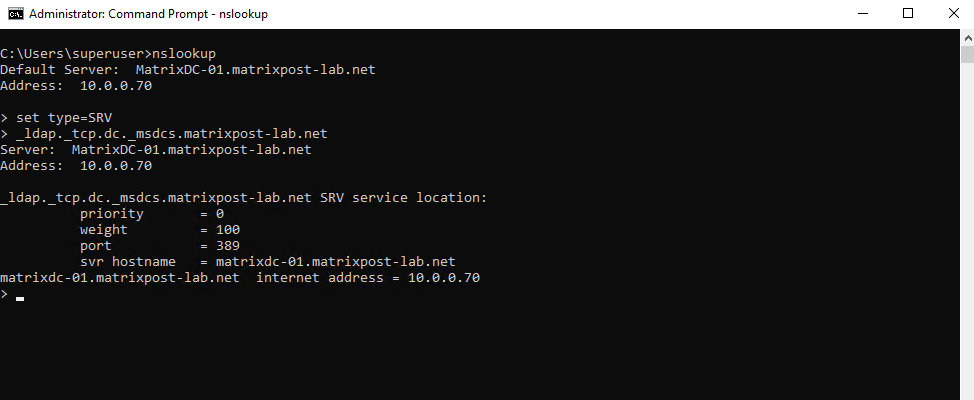Click the Default Server hostname text
This screenshot has width=974, height=400.
point(255,70)
